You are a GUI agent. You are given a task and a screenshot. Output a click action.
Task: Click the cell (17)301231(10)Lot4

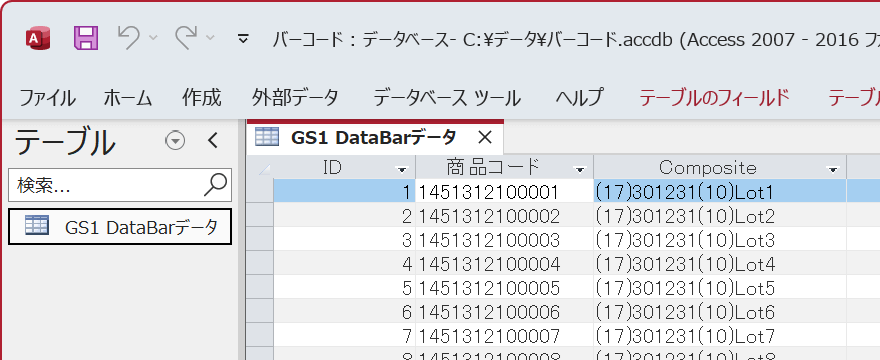coord(719,263)
